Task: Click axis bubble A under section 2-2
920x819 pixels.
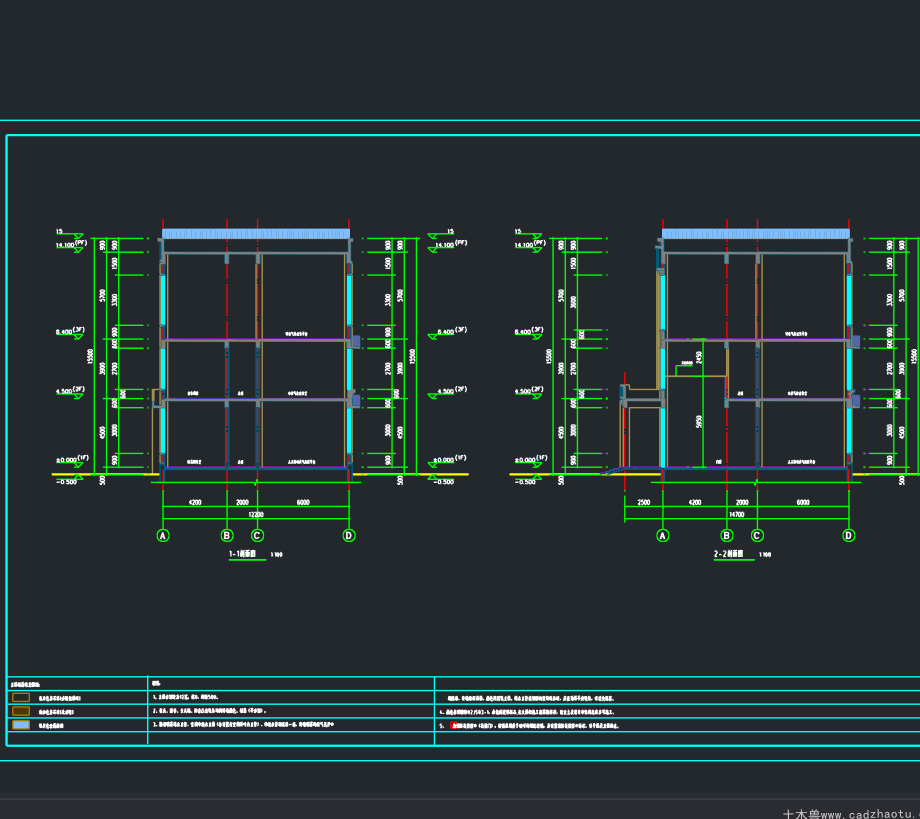Action: coord(663,536)
